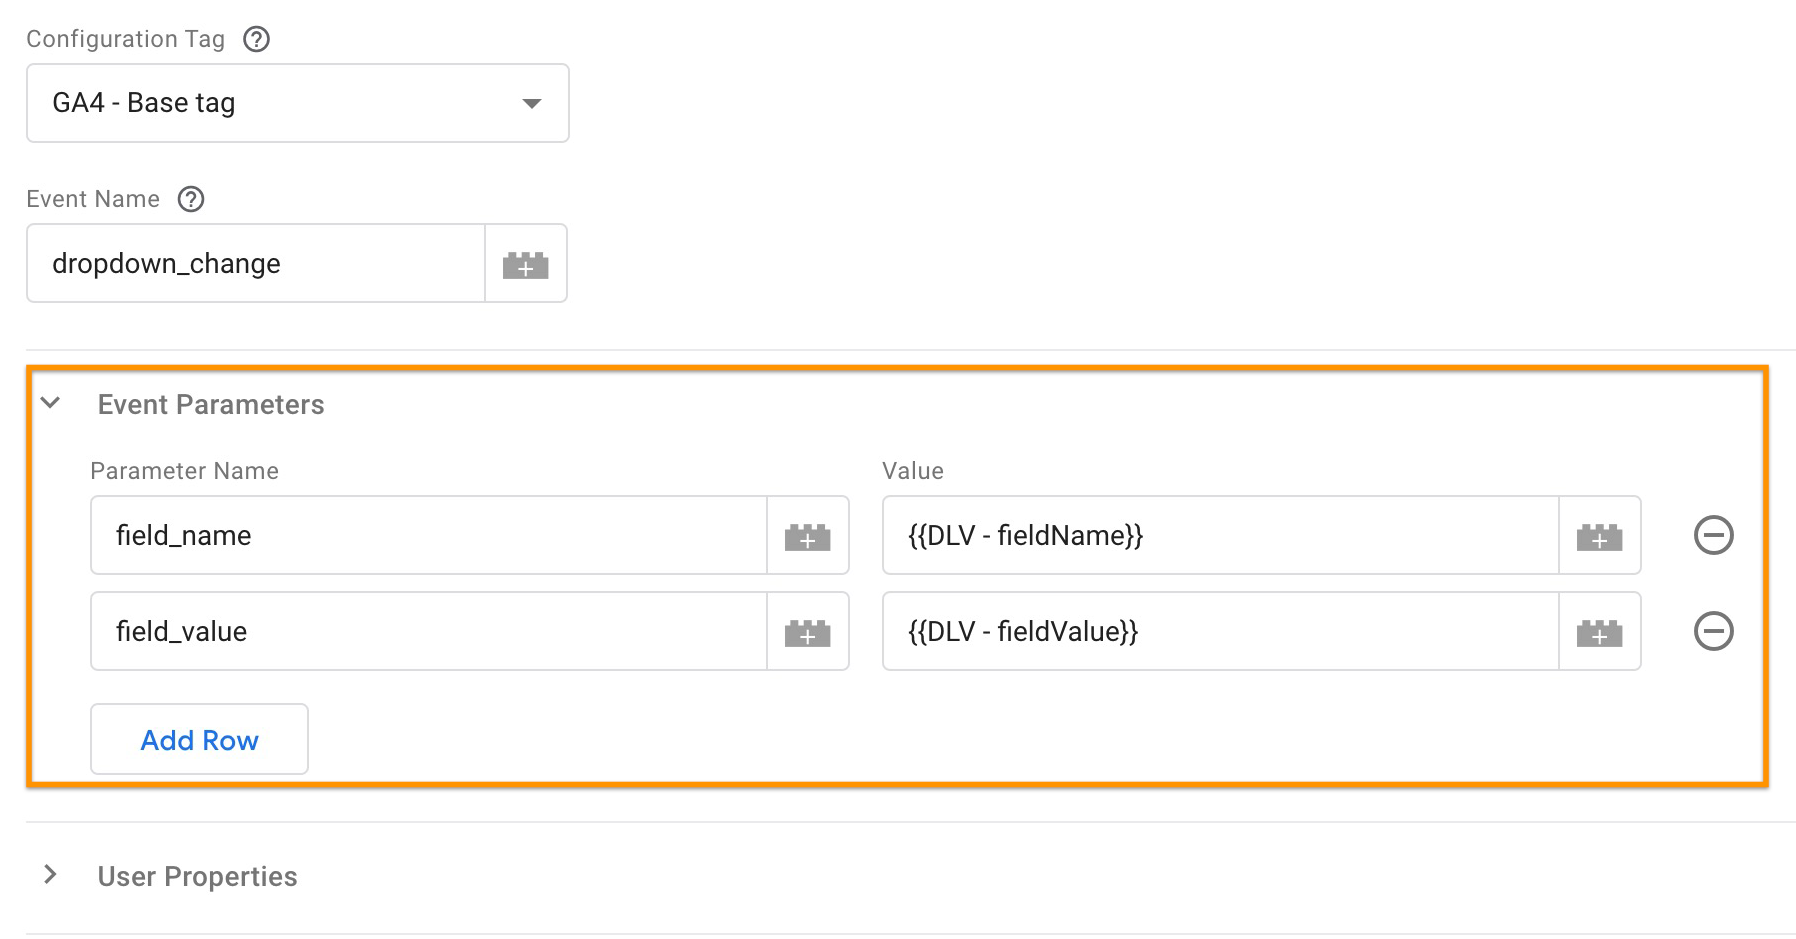Viewport: 1796px width, 939px height.
Task: Click the Event Name help icon
Action: tap(190, 199)
